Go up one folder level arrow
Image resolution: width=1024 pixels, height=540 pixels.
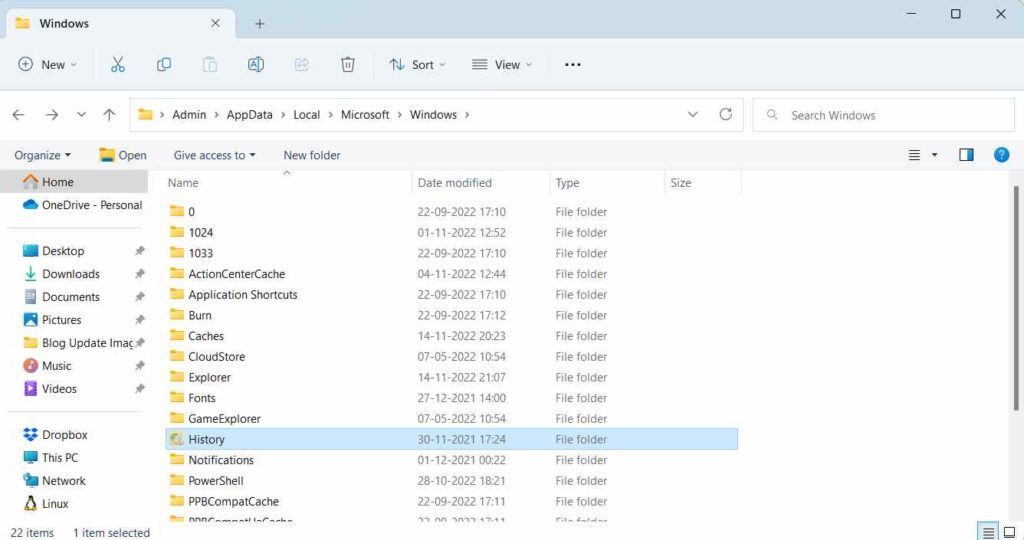pyautogui.click(x=109, y=115)
